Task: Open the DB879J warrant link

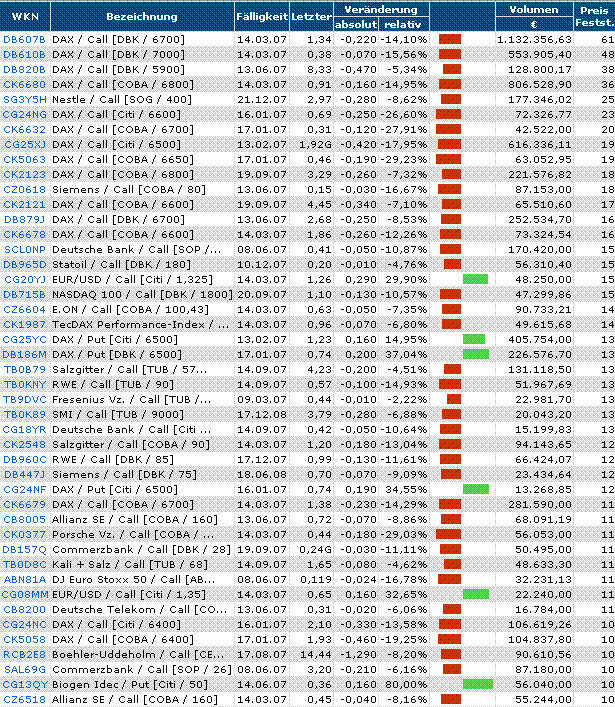Action: [24, 220]
